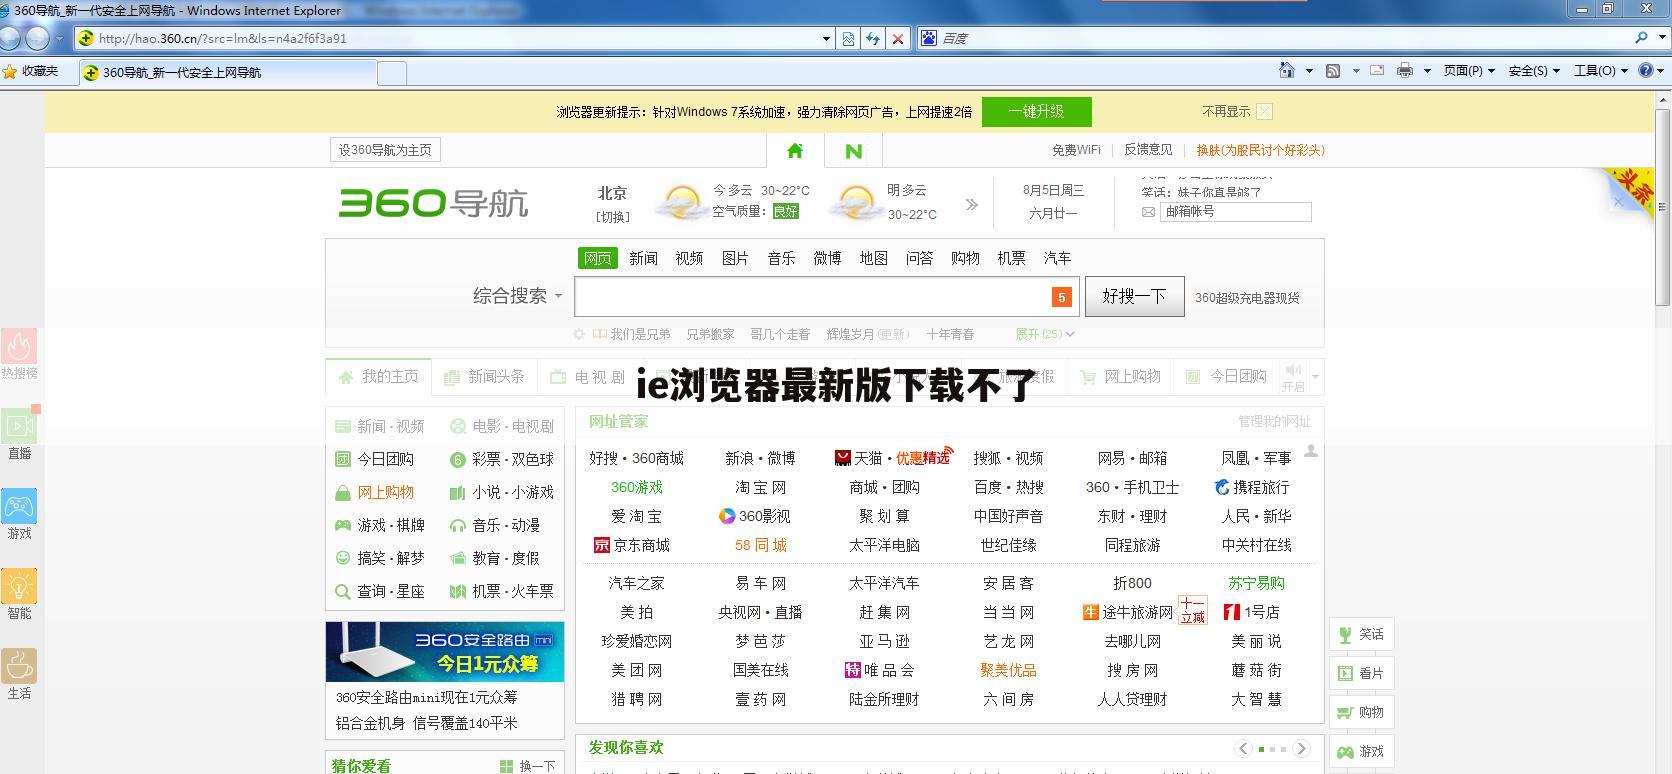1672x774 pixels.
Task: Click the IE back navigation button
Action: [10, 38]
